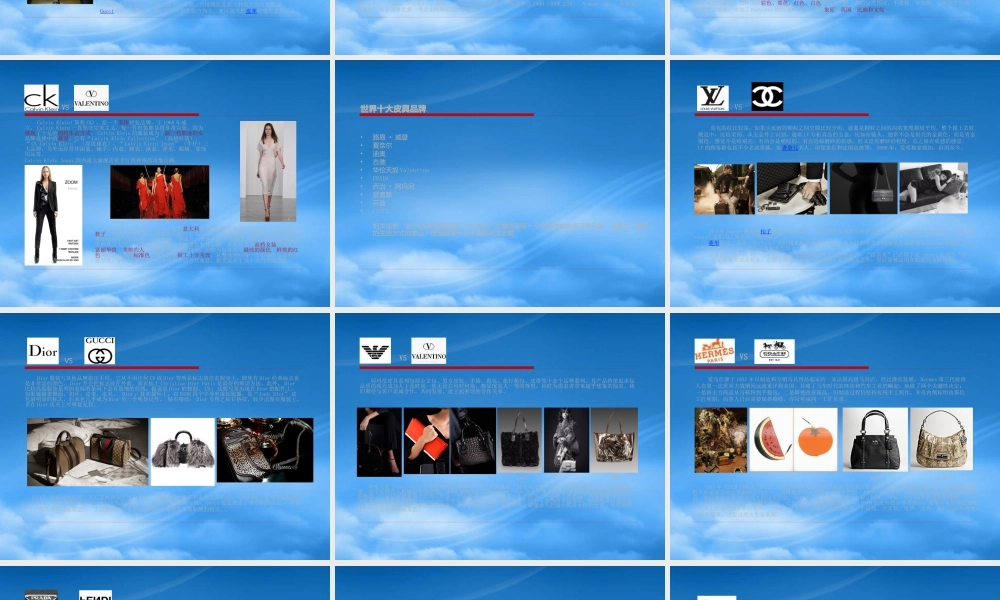Open the black ruffled tote bag photo

point(520,441)
